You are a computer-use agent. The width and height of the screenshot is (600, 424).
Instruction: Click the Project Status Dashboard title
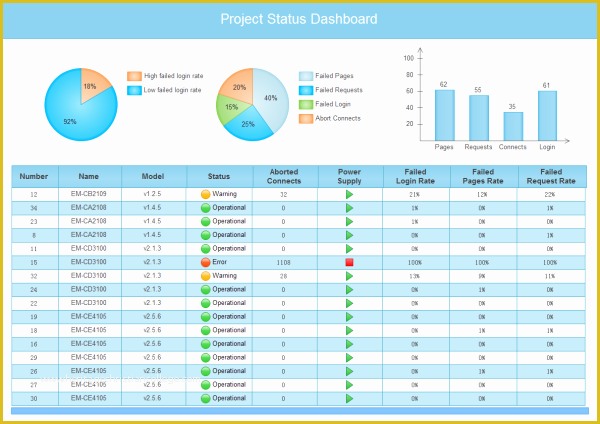point(299,19)
